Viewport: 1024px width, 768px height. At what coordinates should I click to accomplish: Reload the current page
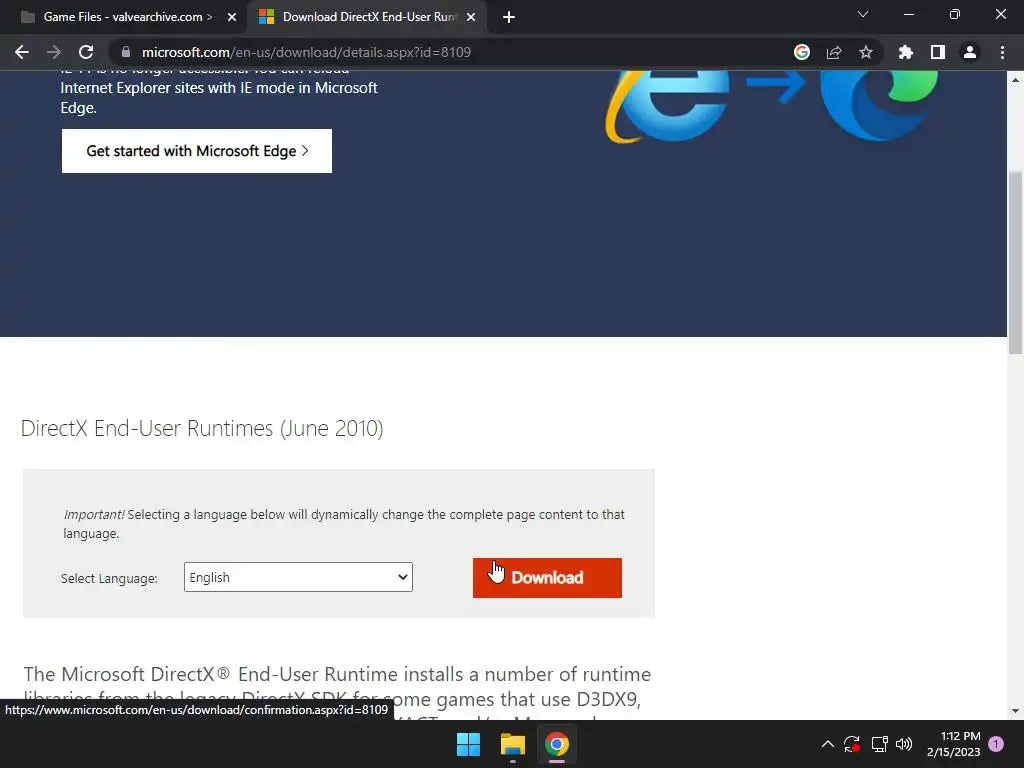(86, 52)
